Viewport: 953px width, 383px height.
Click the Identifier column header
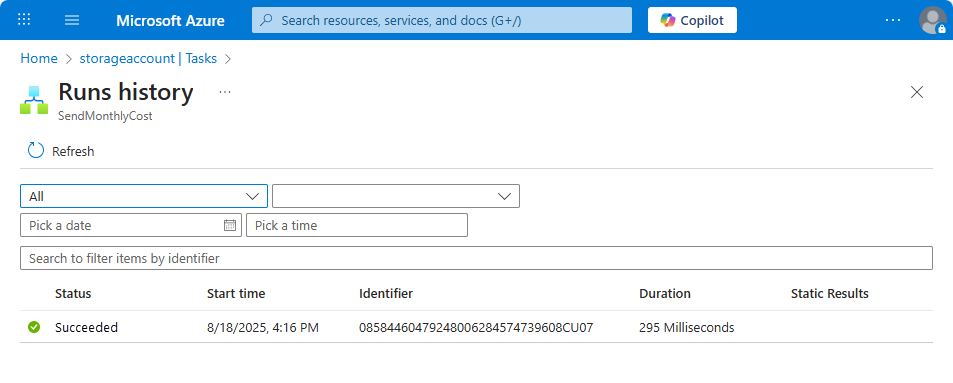click(386, 294)
